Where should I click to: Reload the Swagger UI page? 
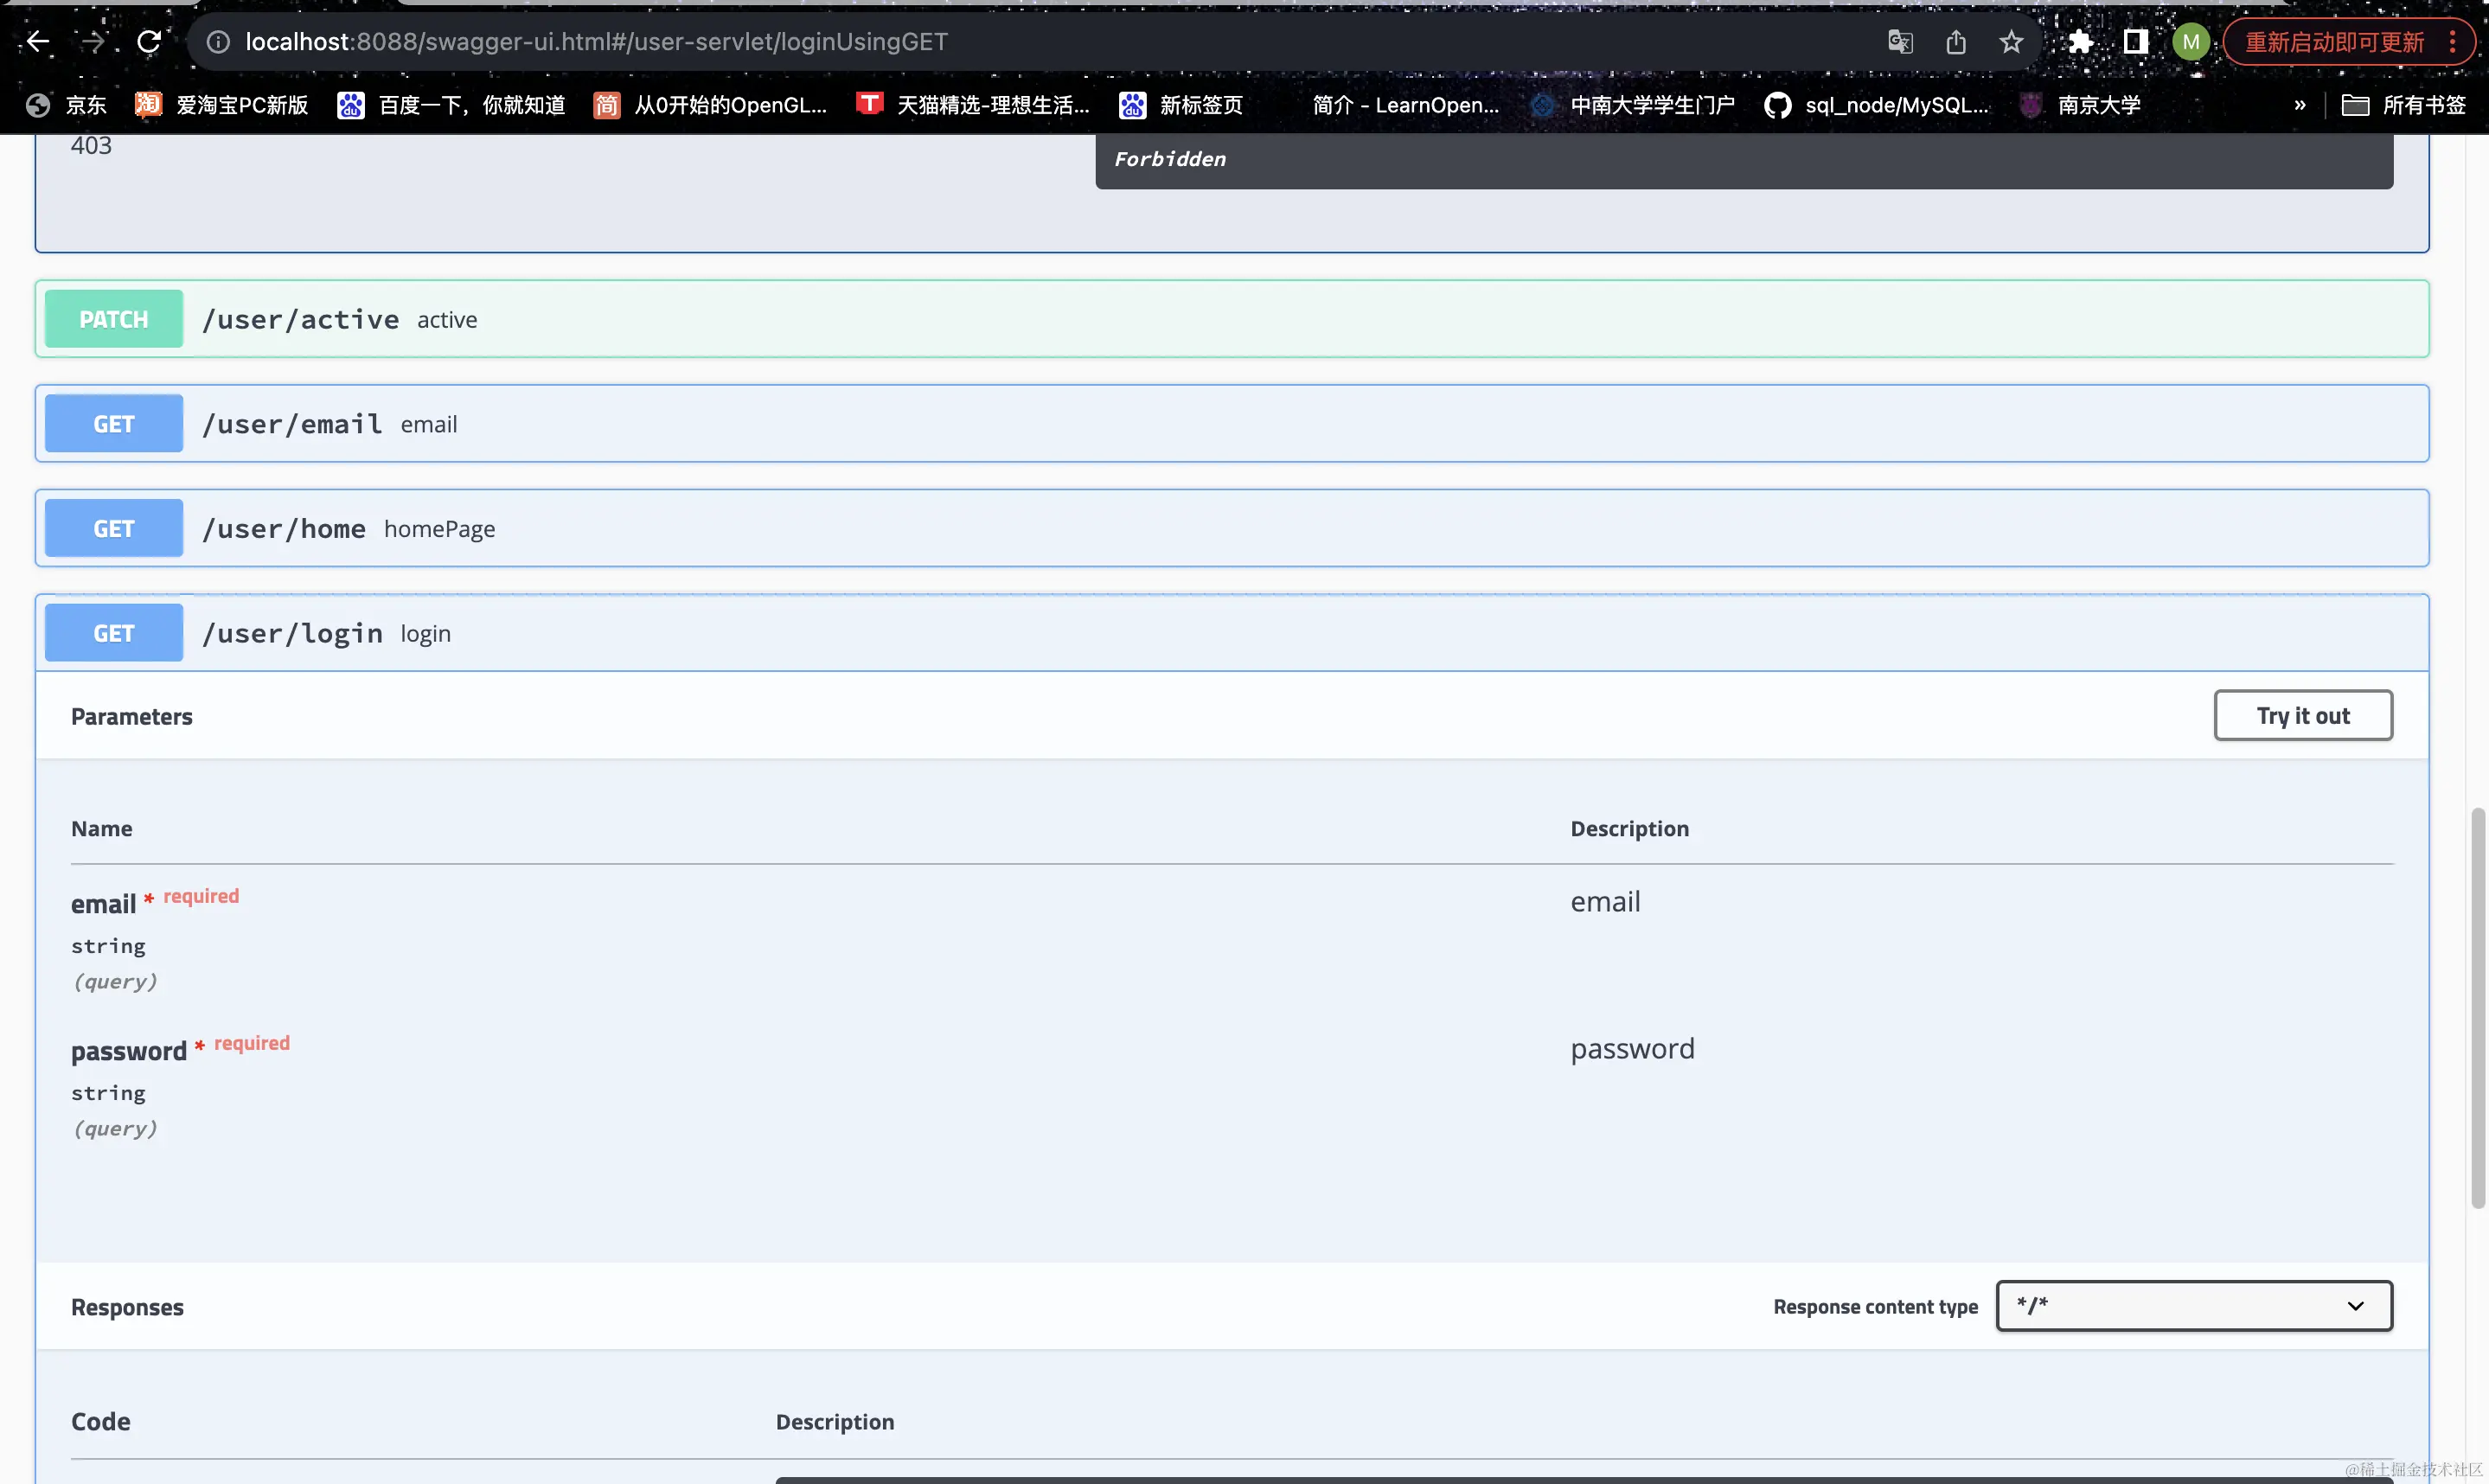click(x=149, y=41)
